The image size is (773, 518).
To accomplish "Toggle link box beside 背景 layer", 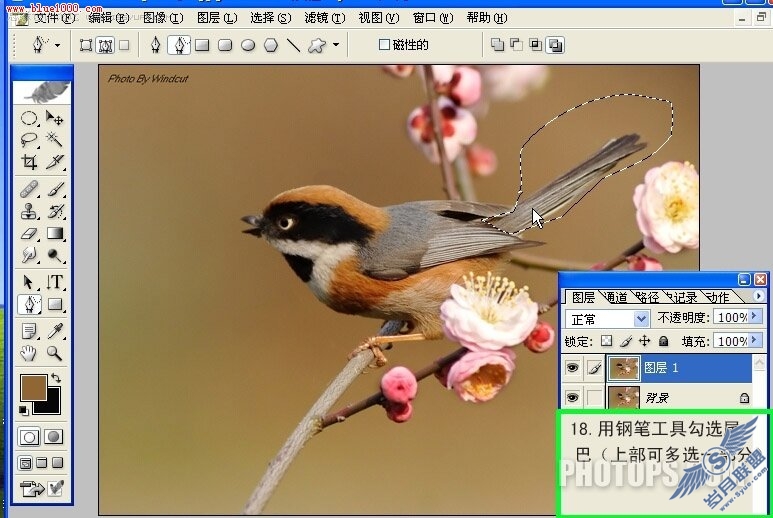I will tap(595, 397).
